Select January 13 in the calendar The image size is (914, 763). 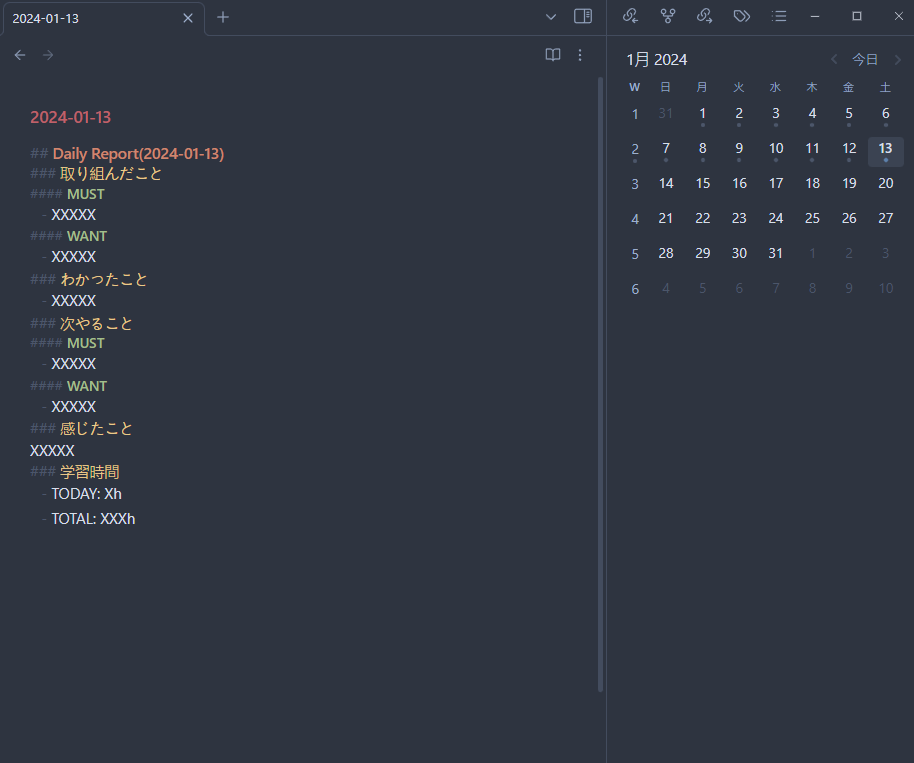[885, 150]
